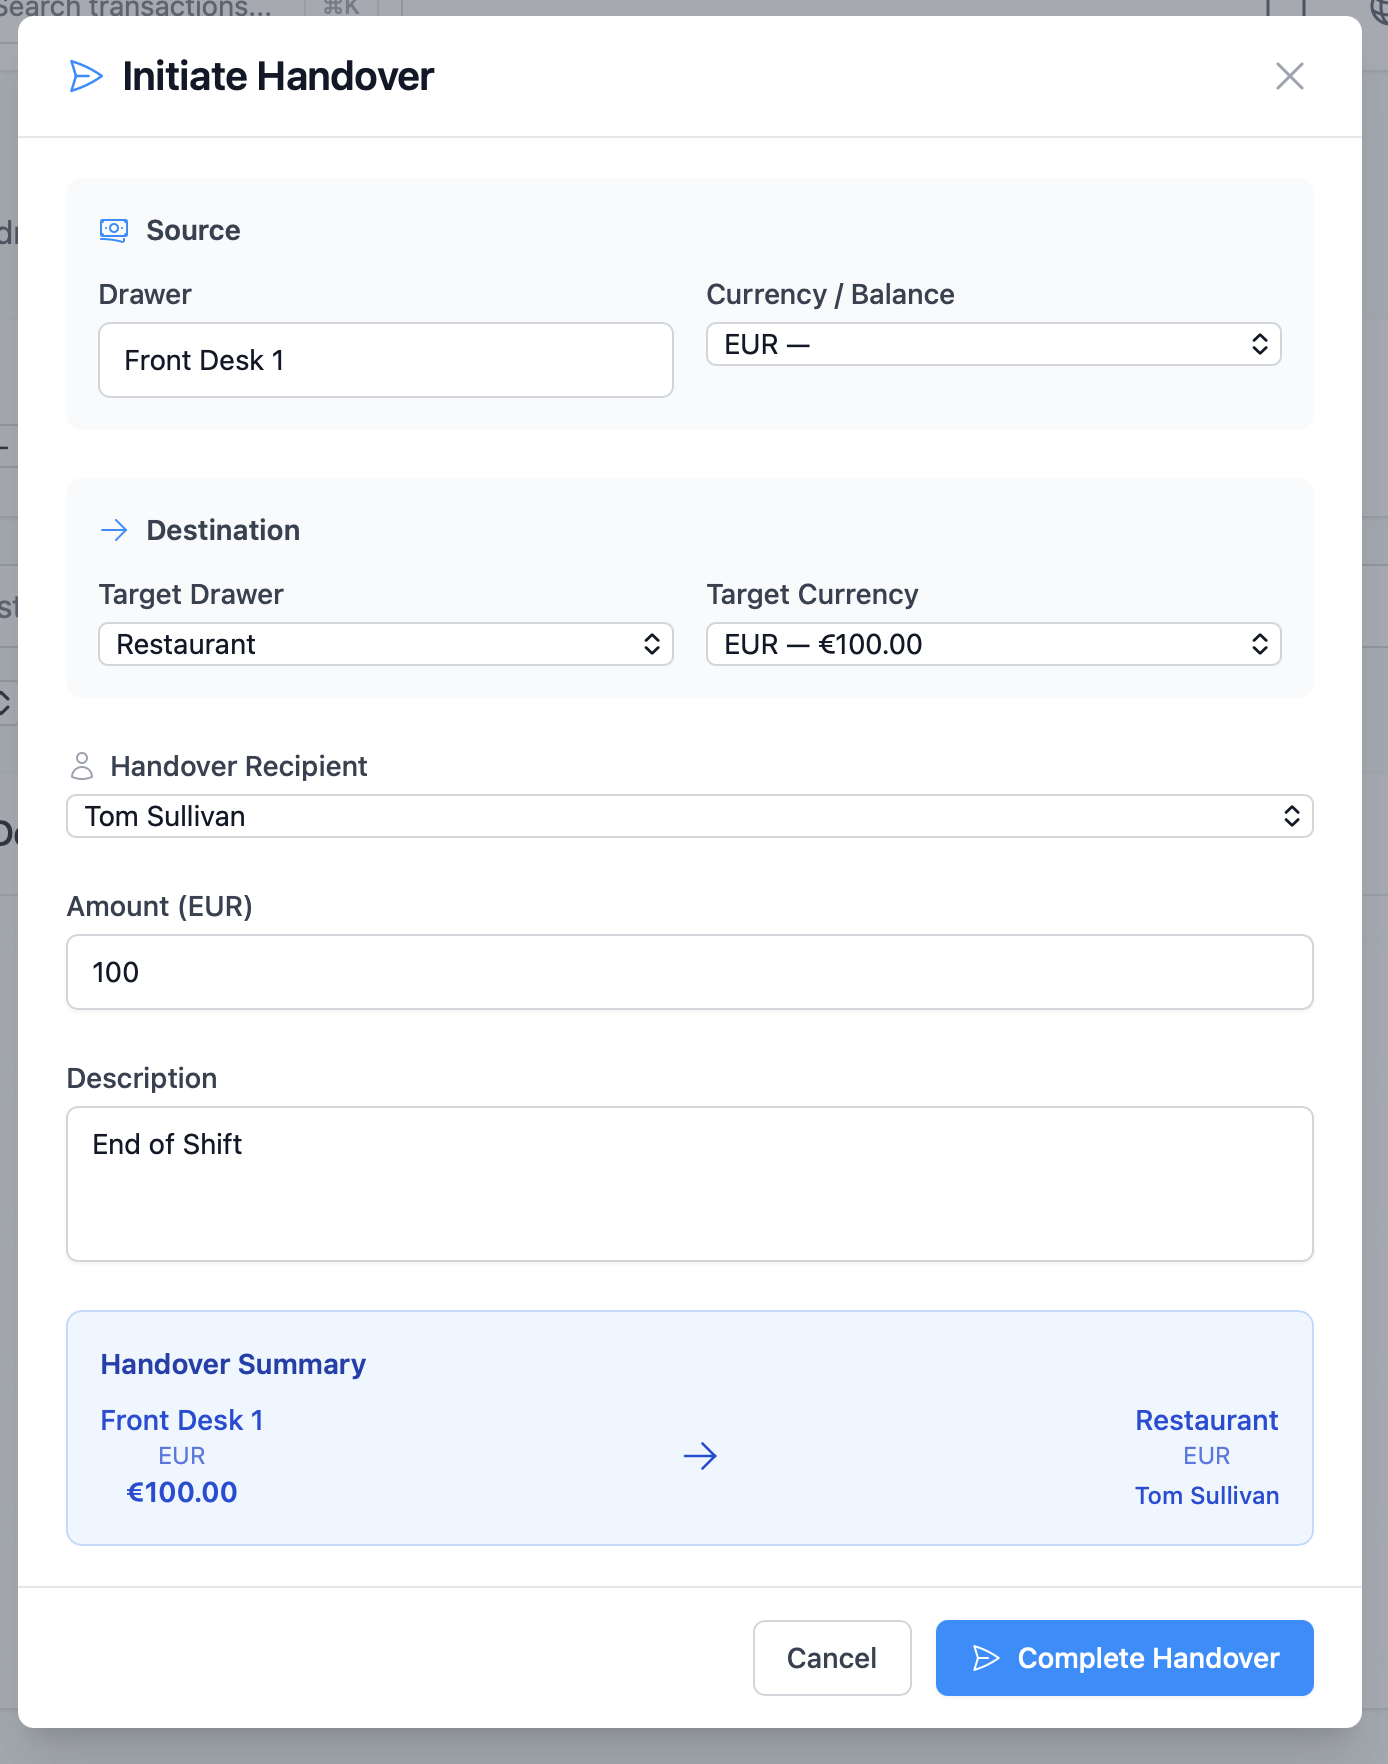Open the Currency / Balance dropdown
Screen dimensions: 1388x1764
click(x=993, y=344)
